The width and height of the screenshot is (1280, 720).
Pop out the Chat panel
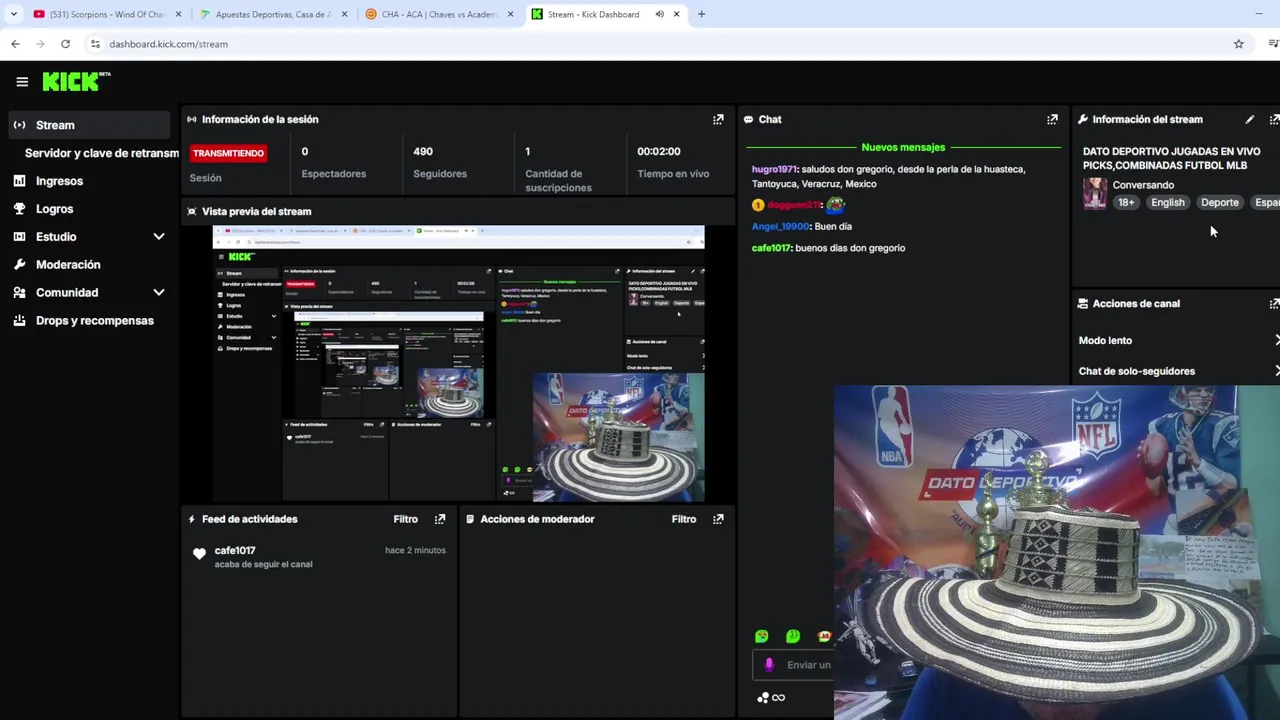[x=1052, y=119]
